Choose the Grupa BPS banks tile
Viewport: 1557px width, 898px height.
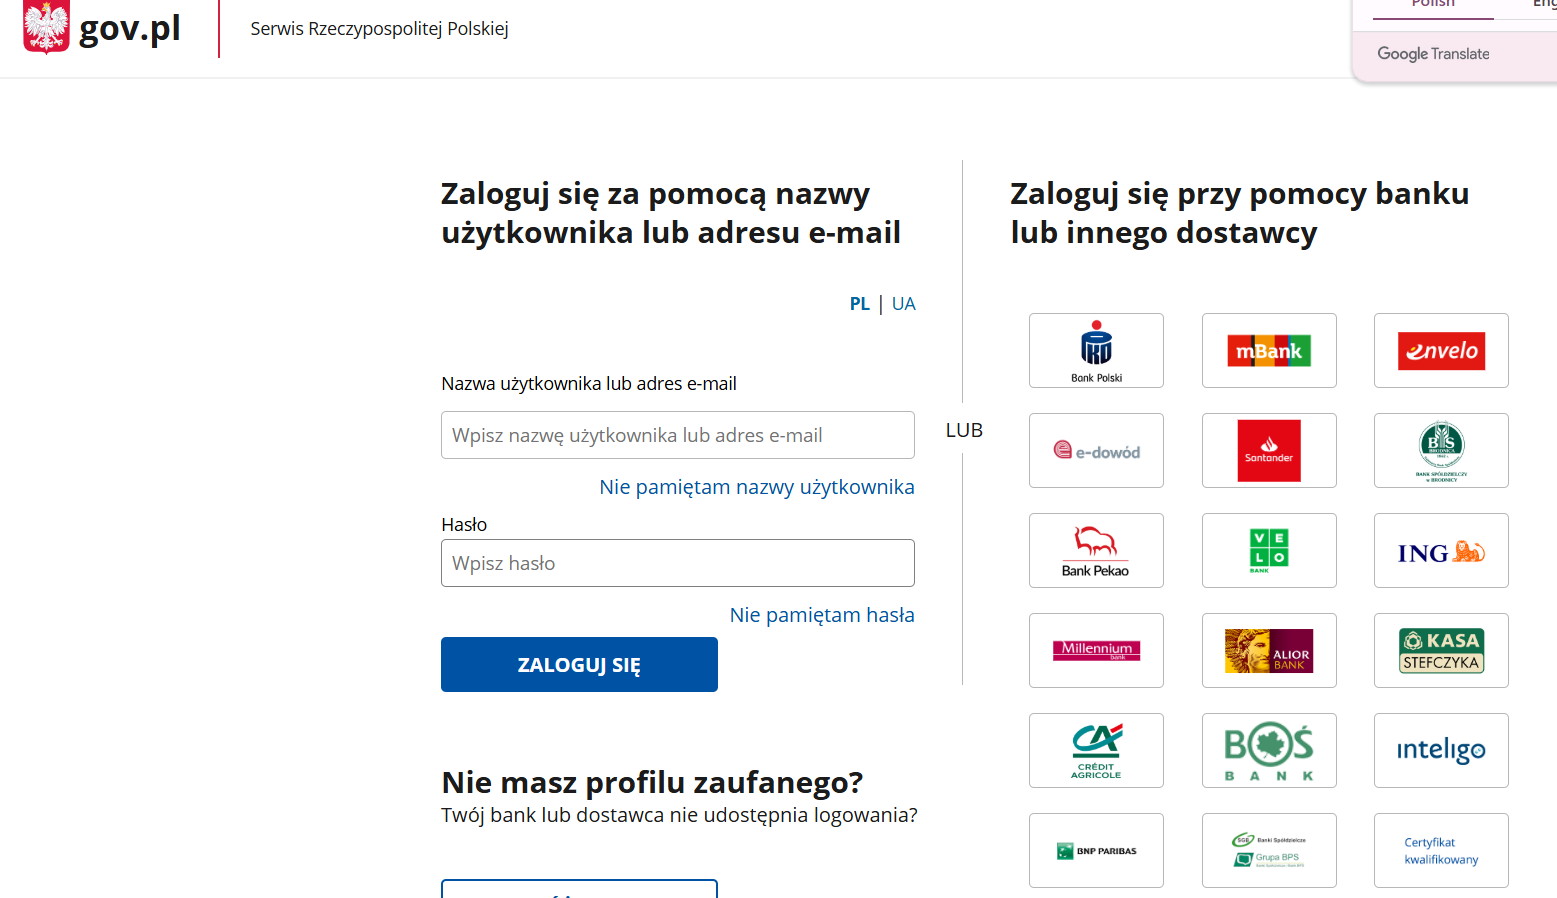click(1269, 850)
